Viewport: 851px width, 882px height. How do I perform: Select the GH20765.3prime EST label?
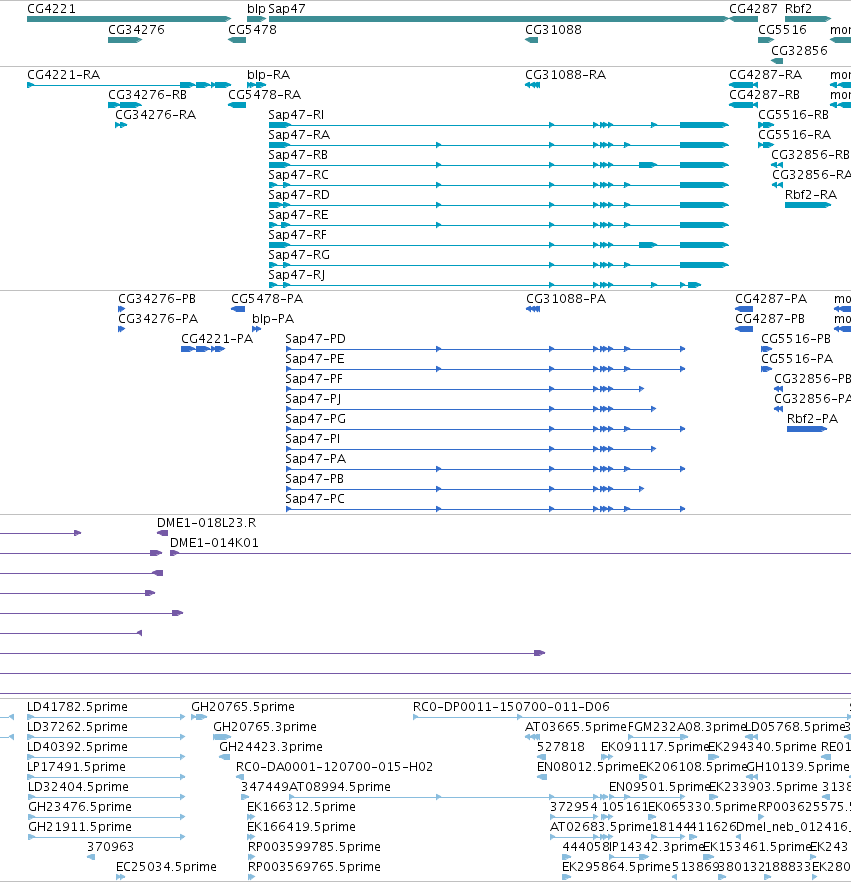(265, 727)
